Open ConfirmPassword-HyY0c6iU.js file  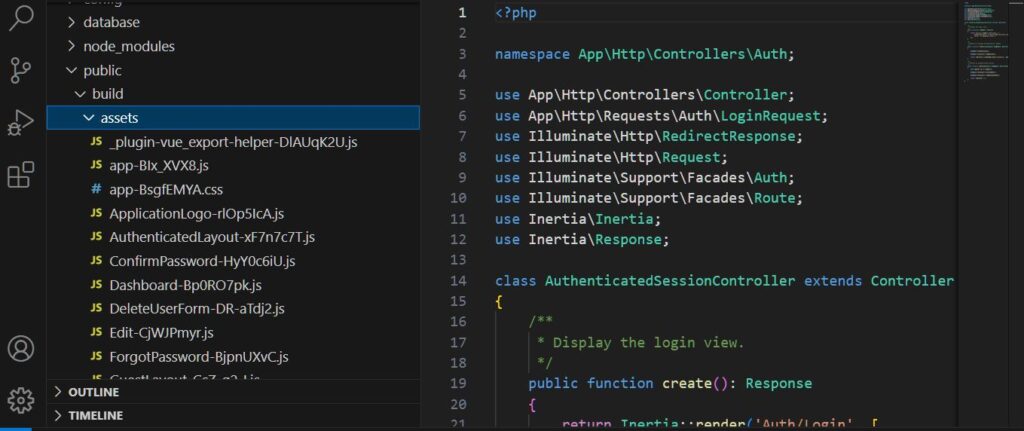click(x=202, y=261)
